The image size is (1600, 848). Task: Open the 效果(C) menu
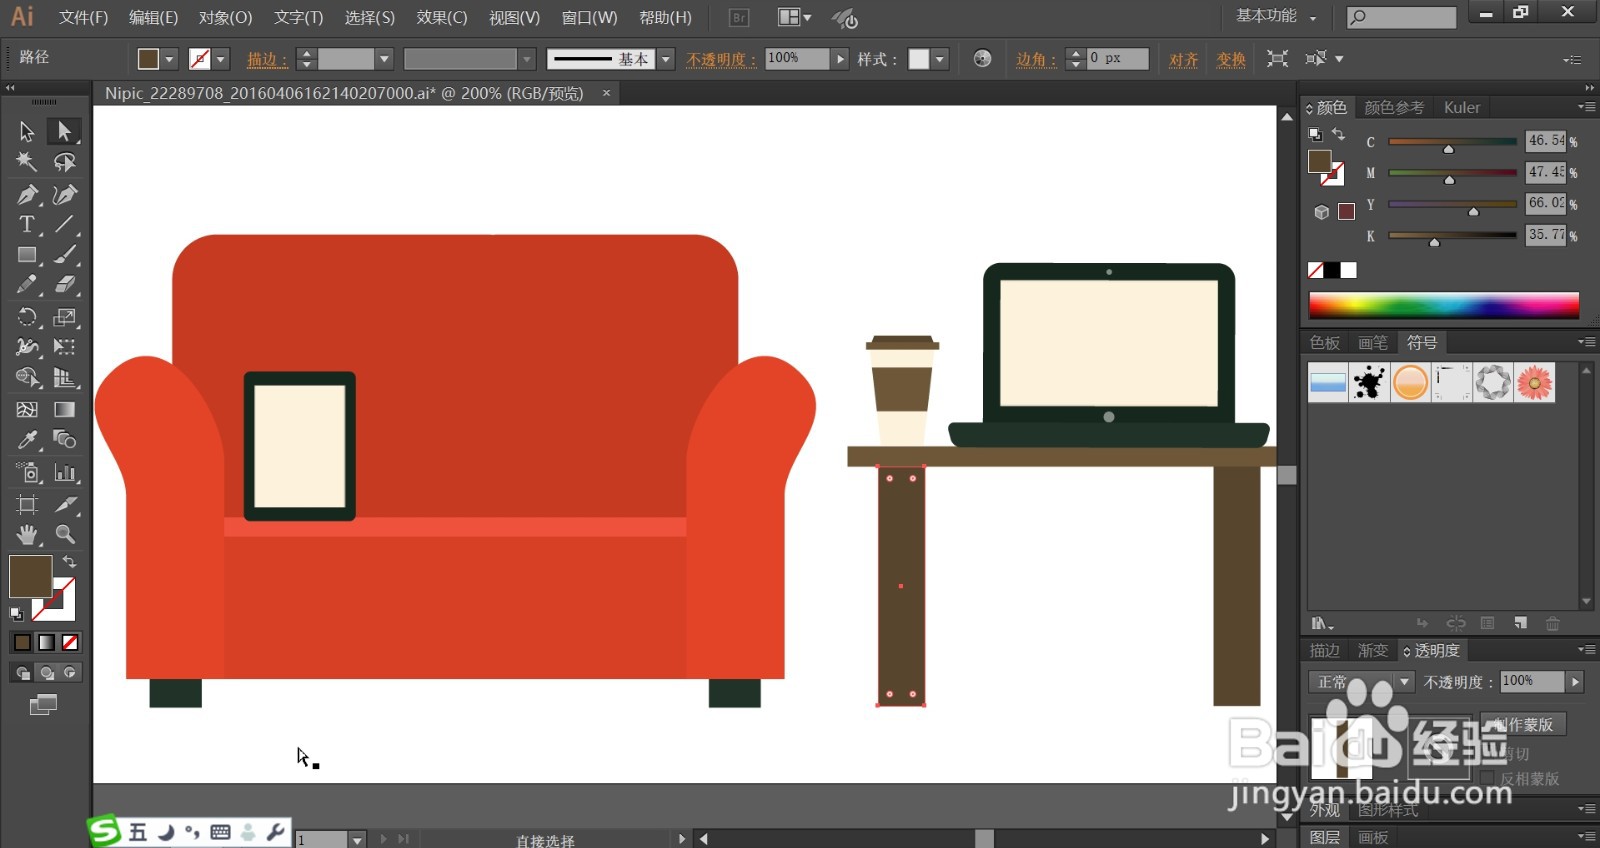(x=442, y=17)
